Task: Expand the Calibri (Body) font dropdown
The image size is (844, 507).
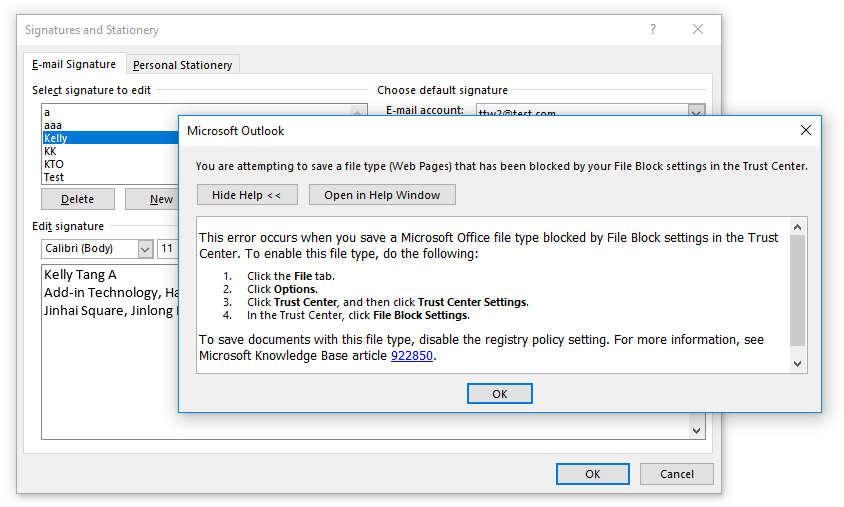Action: (x=145, y=249)
